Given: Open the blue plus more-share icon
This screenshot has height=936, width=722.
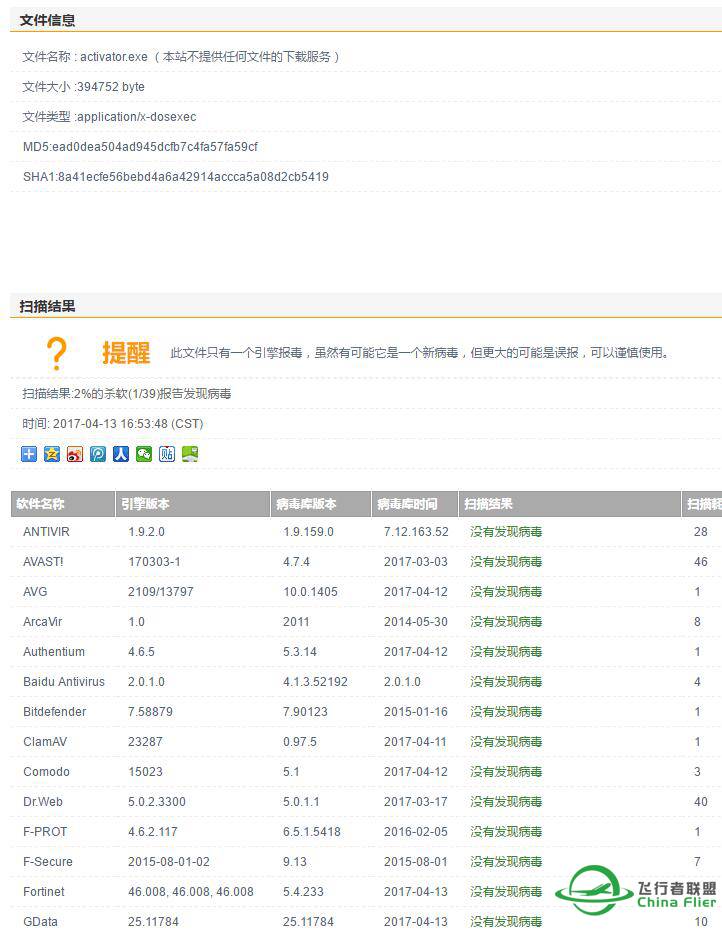Looking at the screenshot, I should (29, 454).
